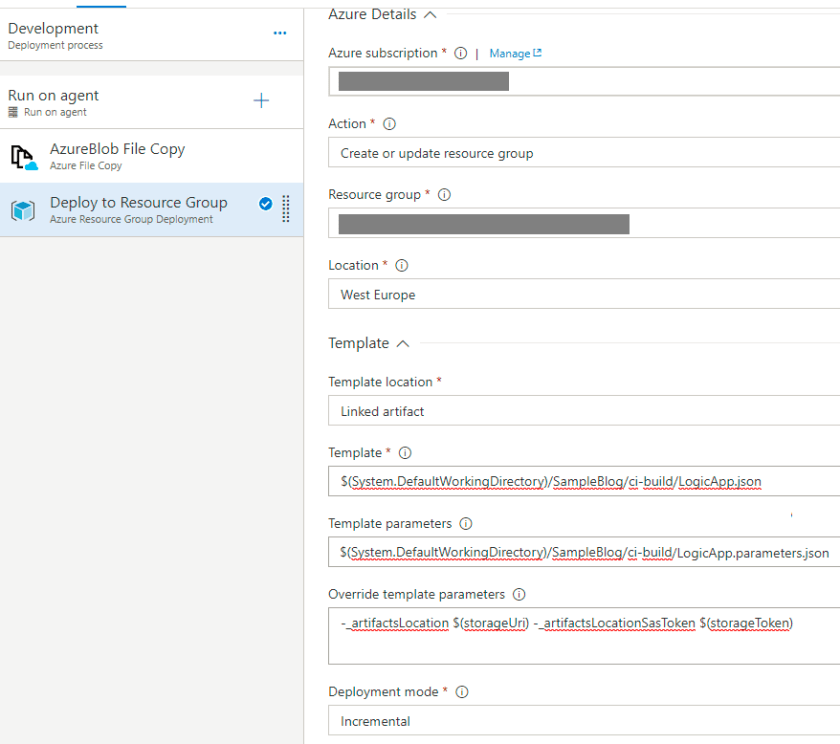Image resolution: width=840 pixels, height=744 pixels.
Task: Click info icon next to Azure subscription
Action: 460,54
